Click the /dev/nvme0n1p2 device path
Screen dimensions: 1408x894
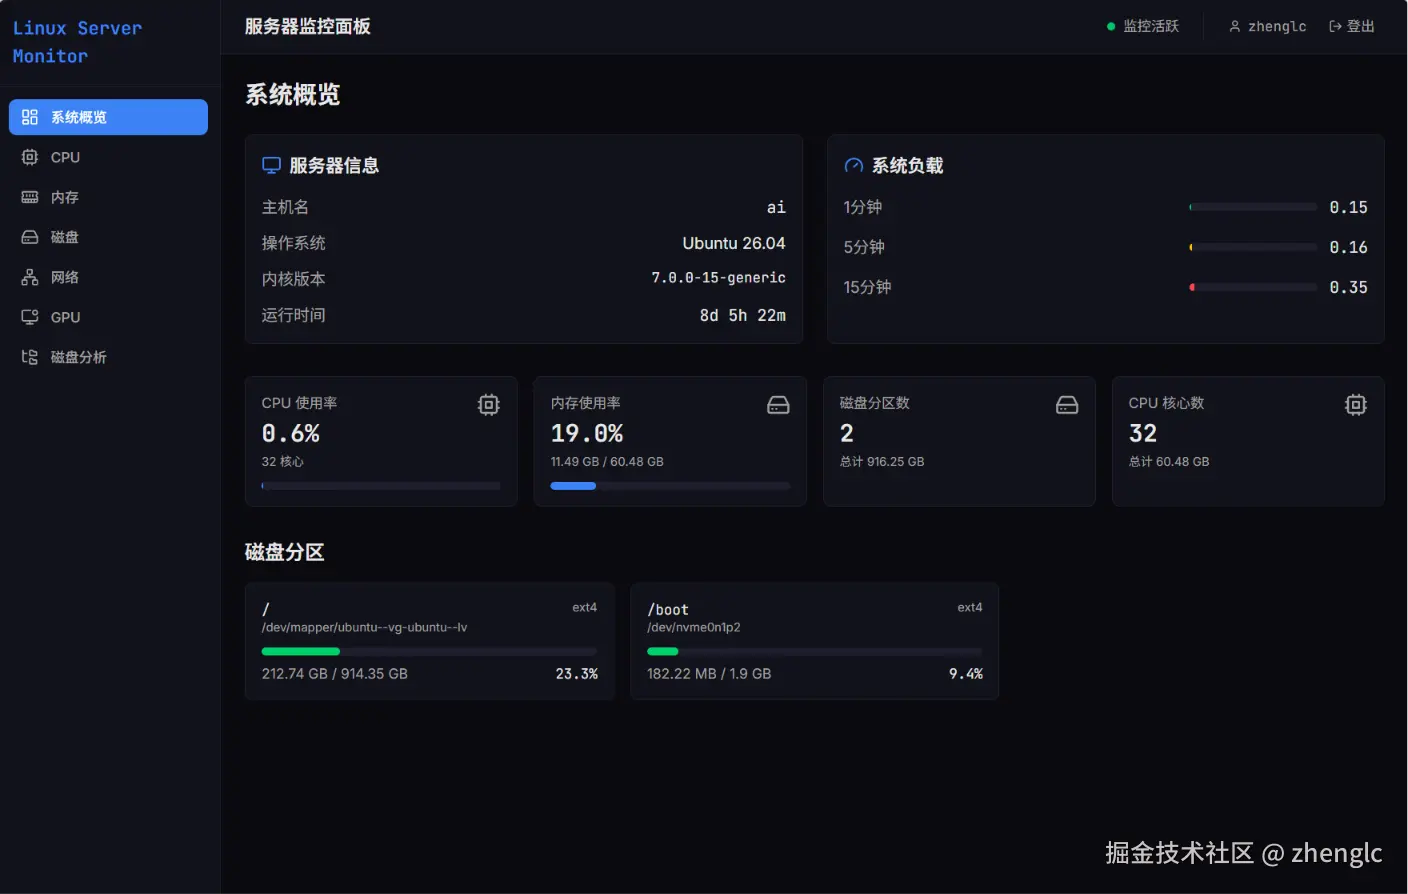click(x=694, y=628)
